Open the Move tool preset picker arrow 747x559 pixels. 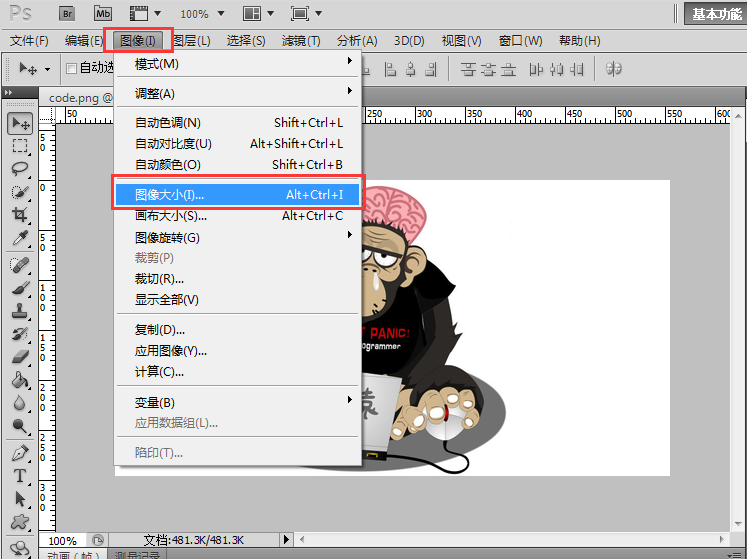click(x=47, y=70)
